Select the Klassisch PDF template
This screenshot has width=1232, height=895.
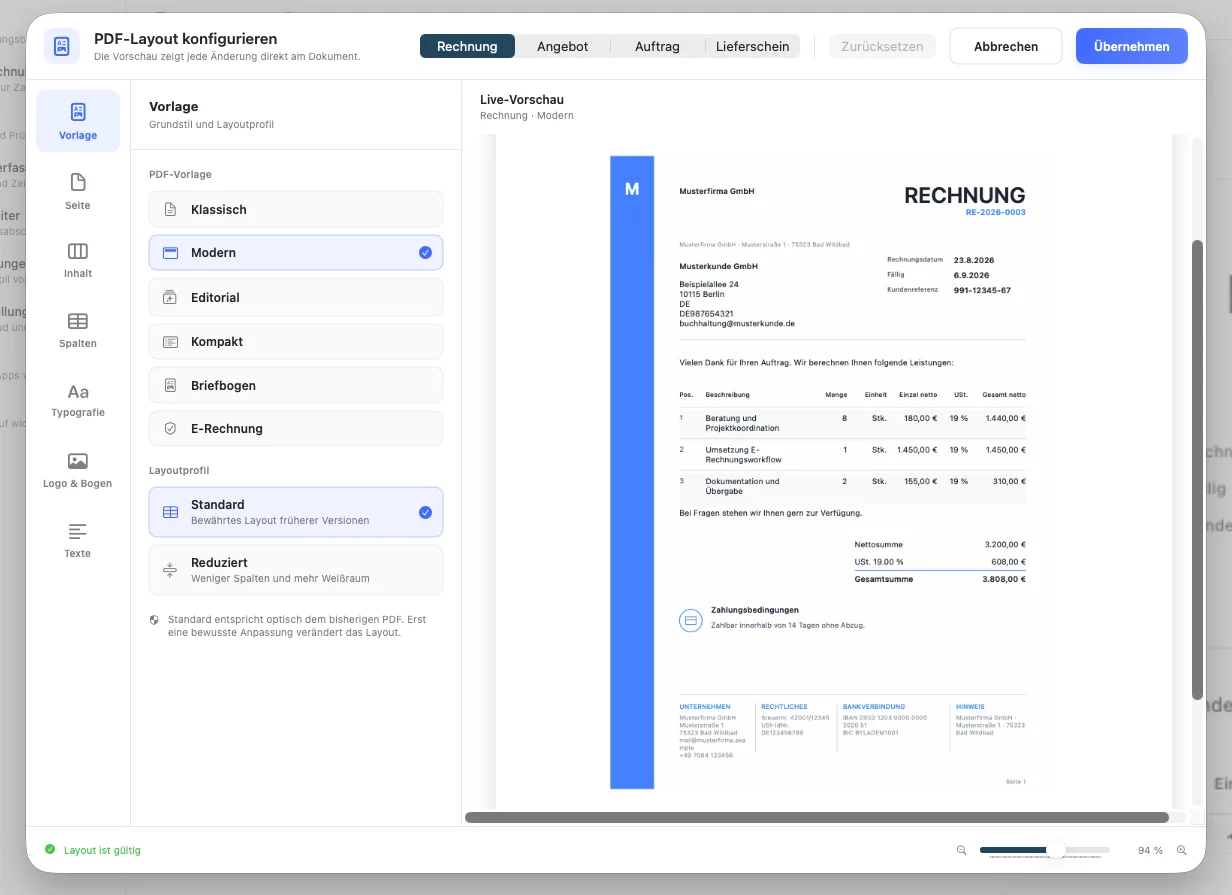[x=296, y=210]
